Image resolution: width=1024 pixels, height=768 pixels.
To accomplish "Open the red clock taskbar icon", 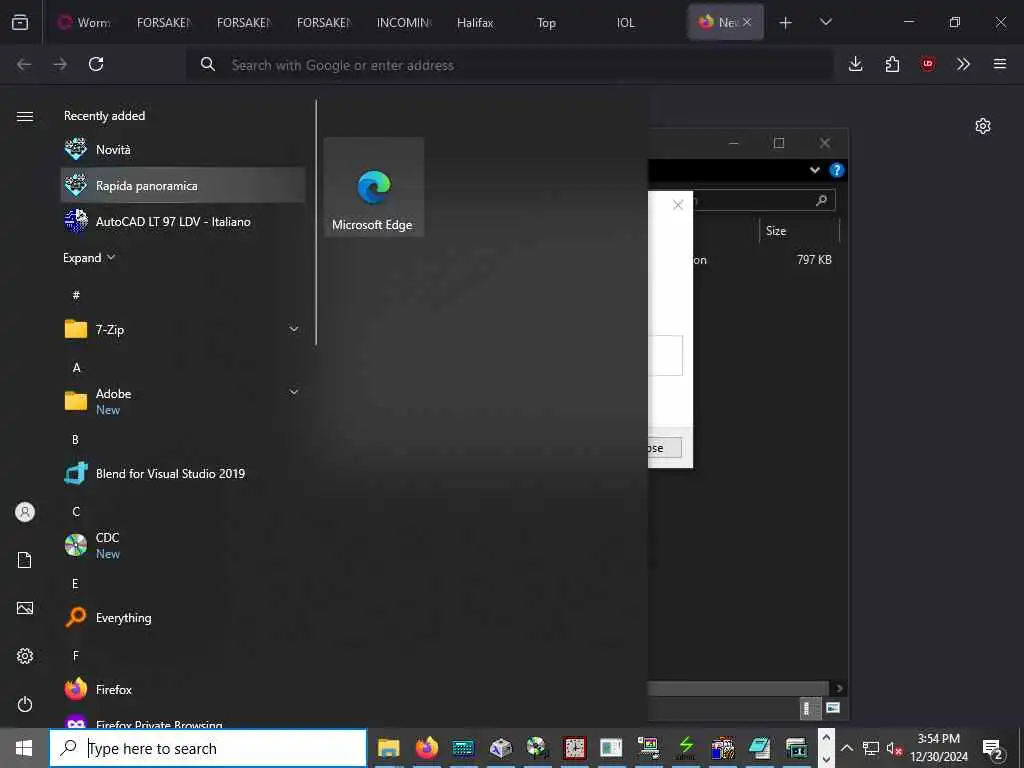I will click(x=574, y=748).
